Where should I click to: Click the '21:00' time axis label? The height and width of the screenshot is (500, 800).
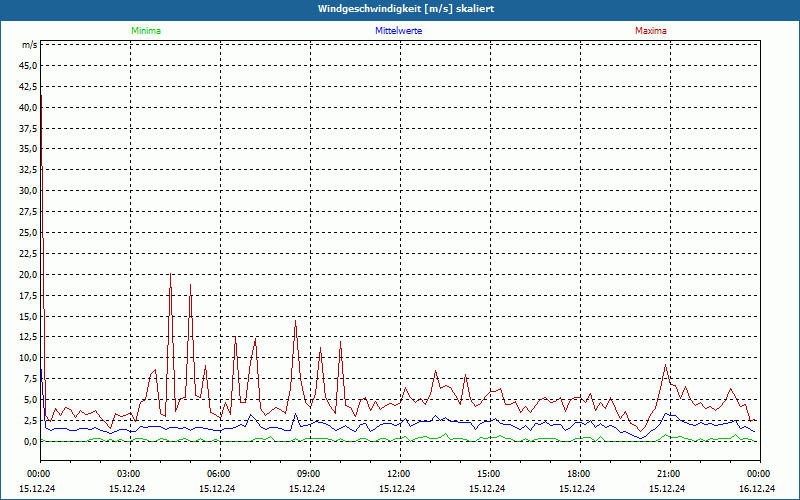pyautogui.click(x=670, y=474)
